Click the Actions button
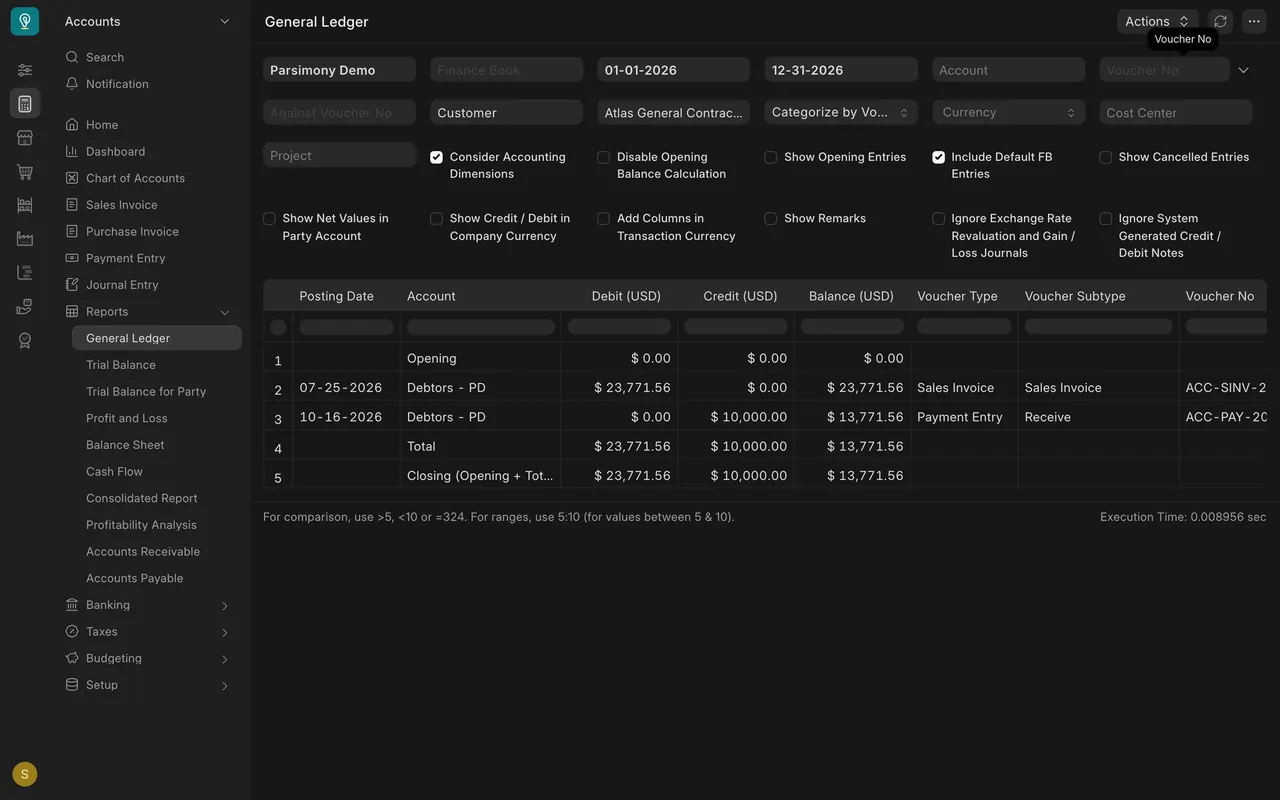 pyautogui.click(x=1157, y=21)
